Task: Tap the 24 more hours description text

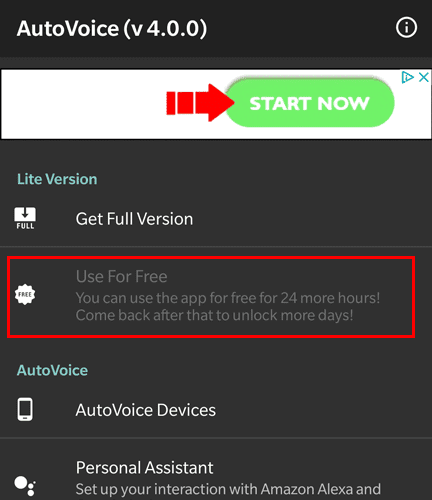Action: 228,298
